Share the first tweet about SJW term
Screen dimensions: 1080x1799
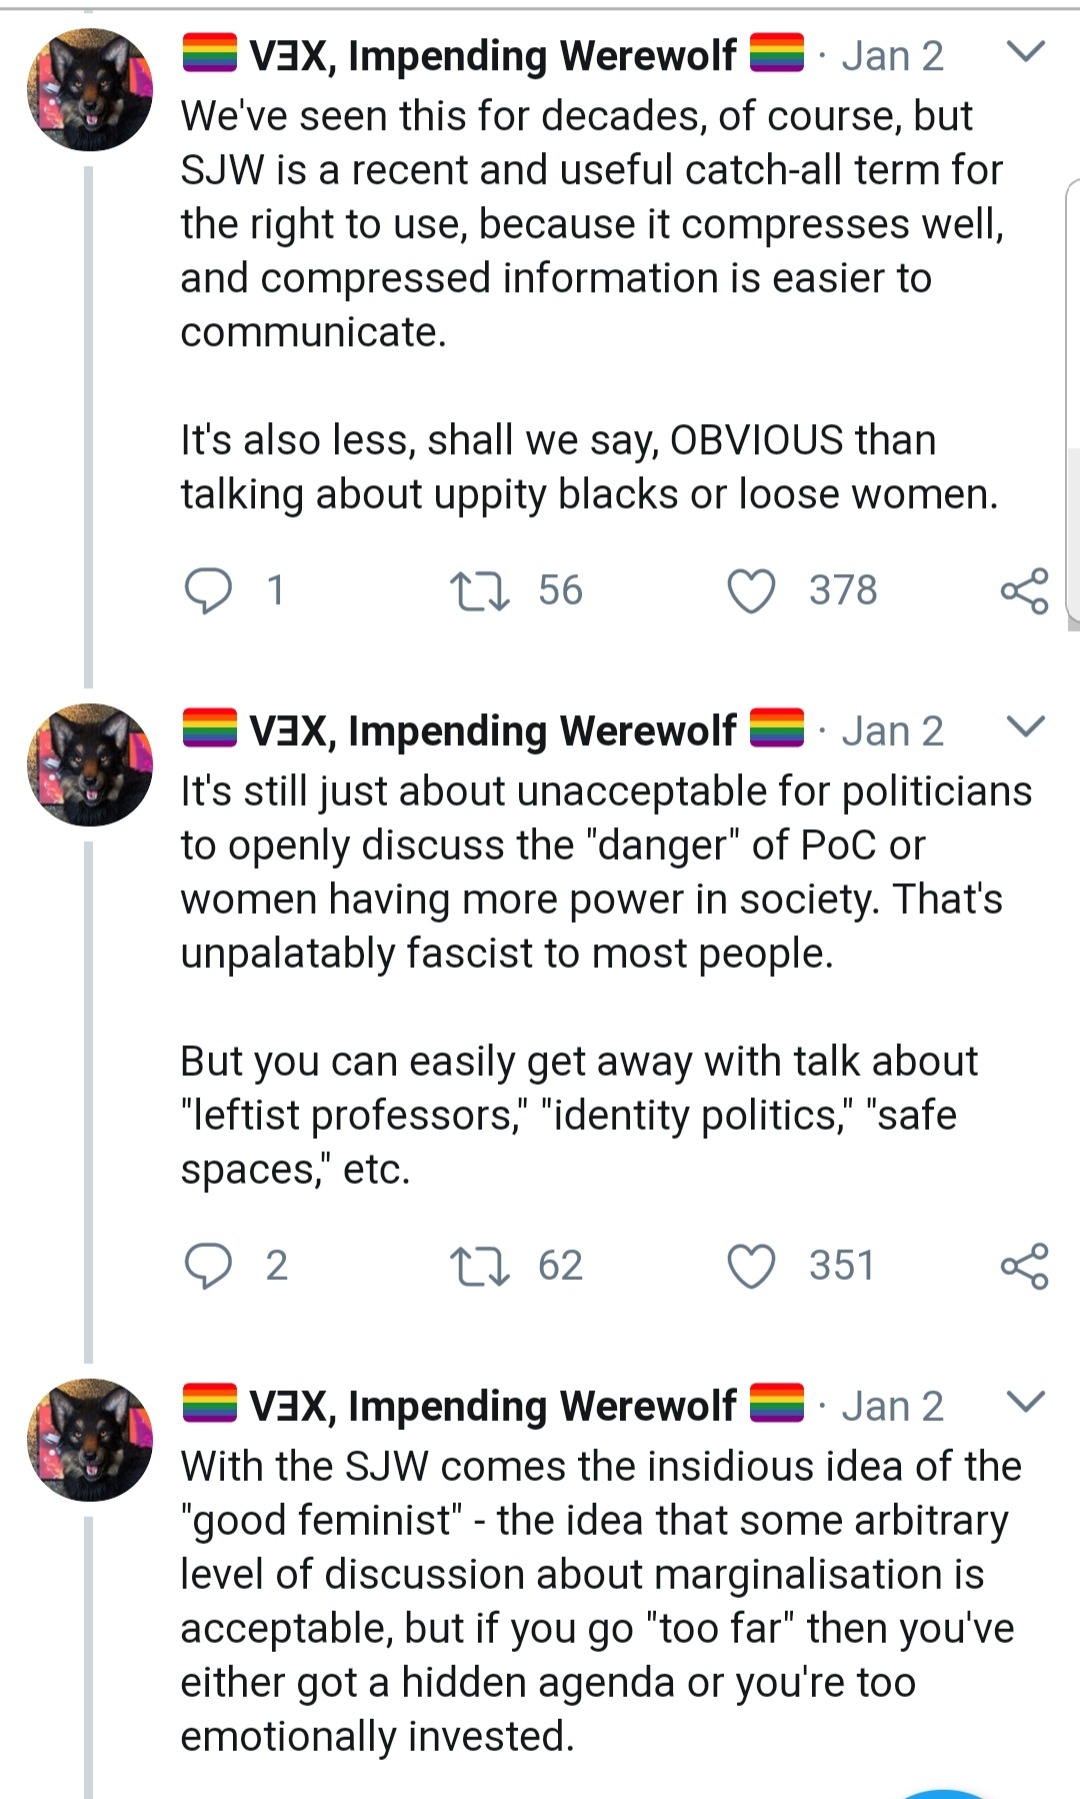pyautogui.click(x=1024, y=590)
